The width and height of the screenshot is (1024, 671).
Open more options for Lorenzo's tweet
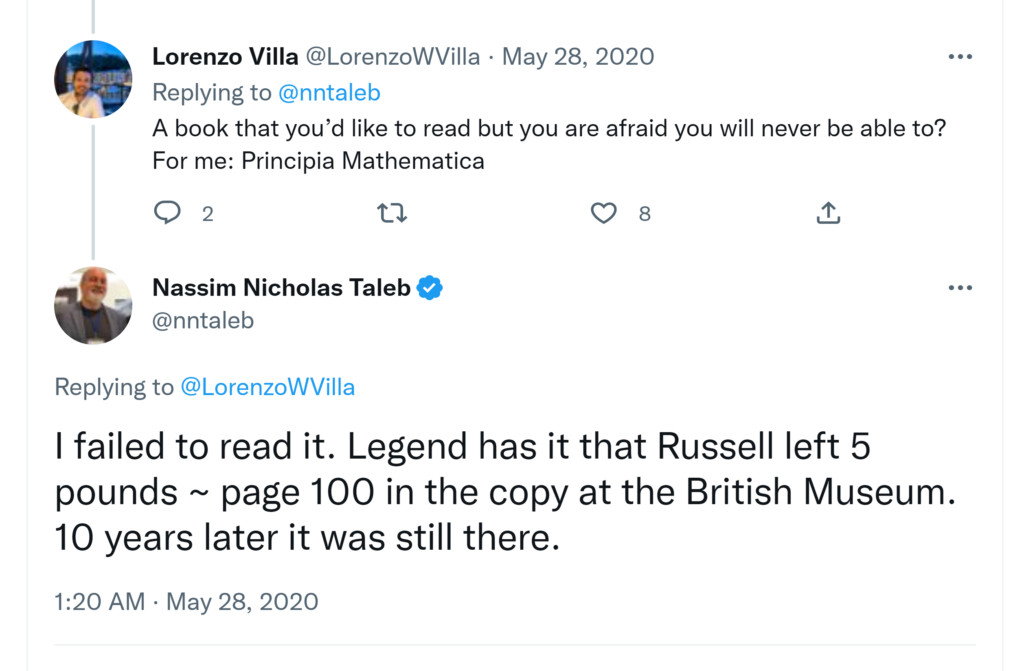pyautogui.click(x=960, y=57)
